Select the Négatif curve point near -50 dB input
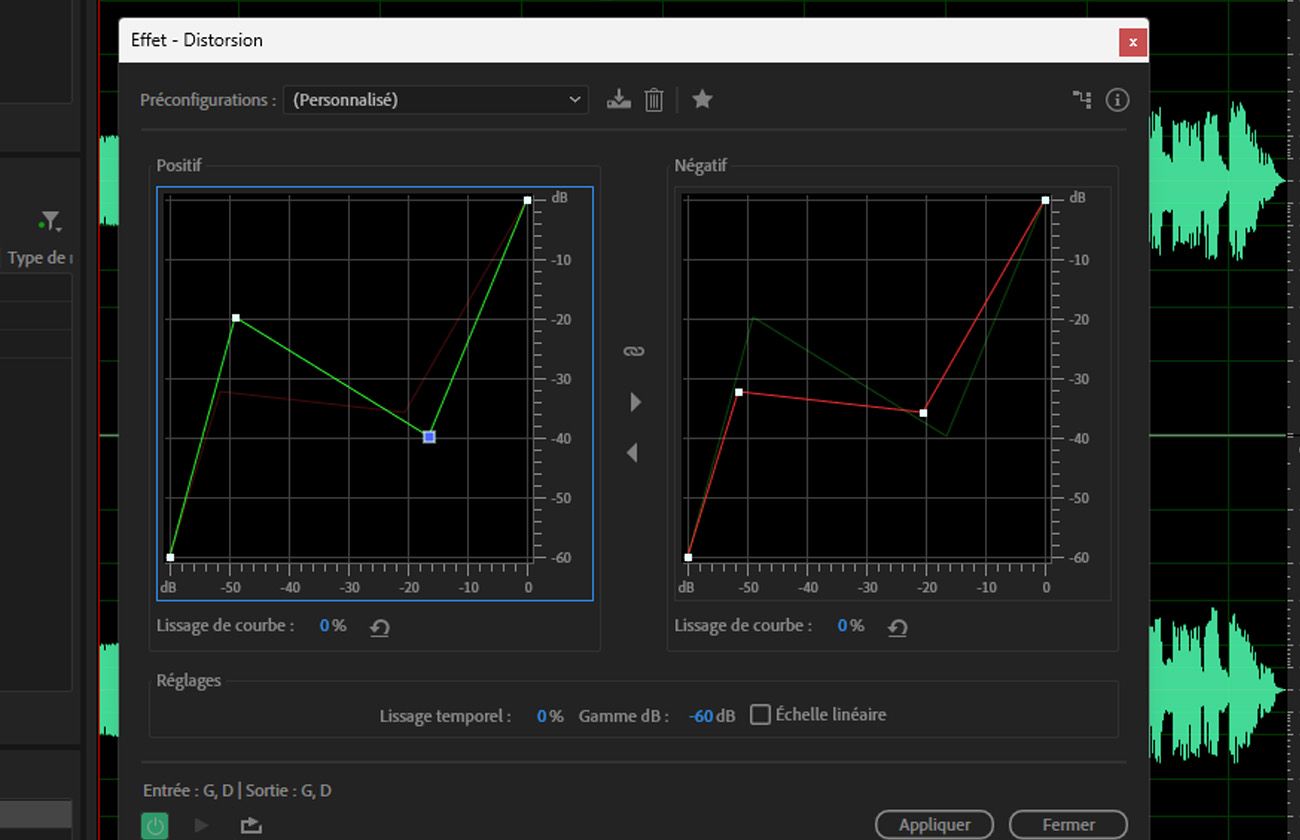 [x=739, y=392]
